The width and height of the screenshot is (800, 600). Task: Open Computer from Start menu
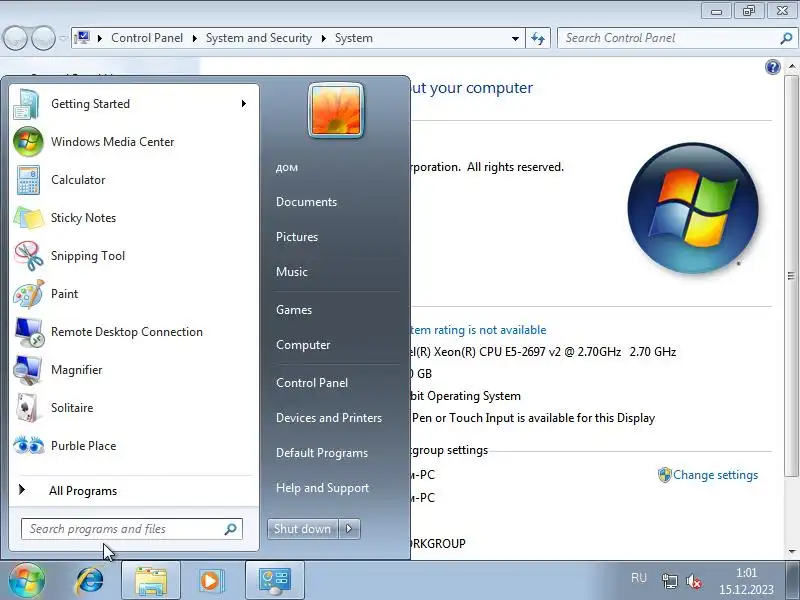[303, 345]
